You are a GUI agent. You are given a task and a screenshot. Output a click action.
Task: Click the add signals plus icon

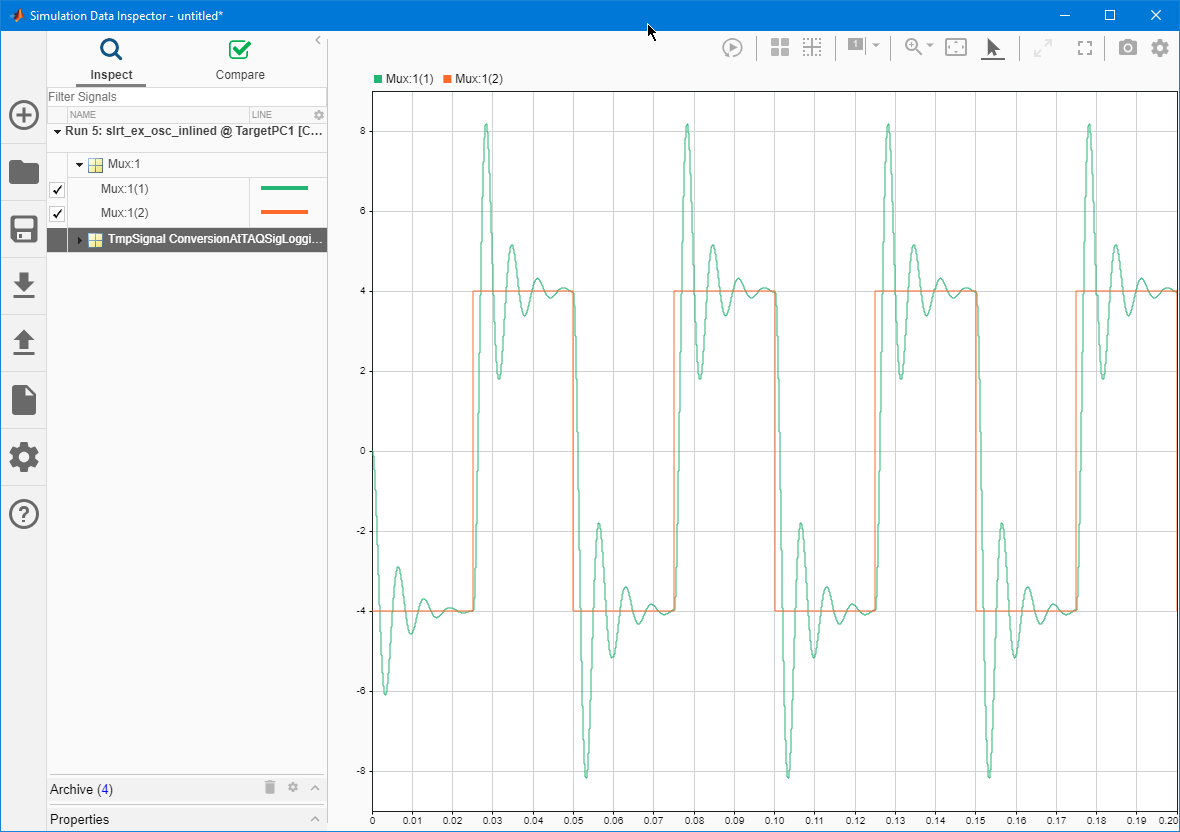coord(23,115)
